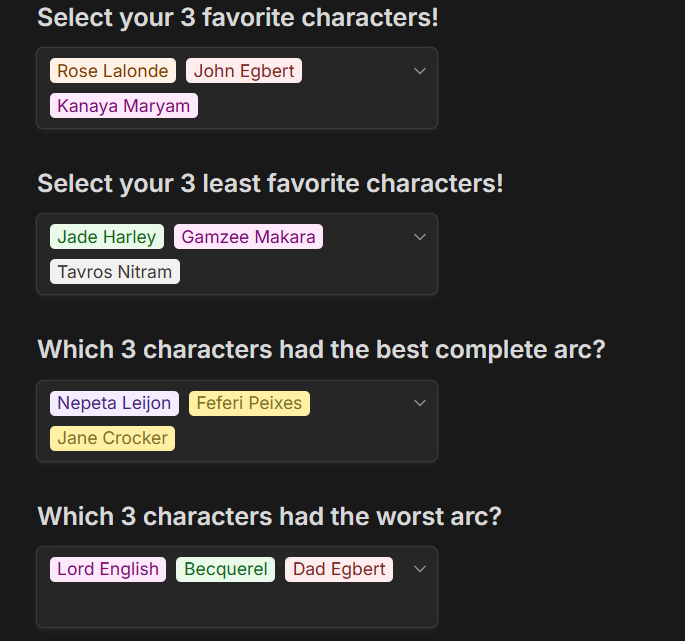Screen dimensions: 685x641
Task: Click the Becquerel tag
Action: coord(225,569)
